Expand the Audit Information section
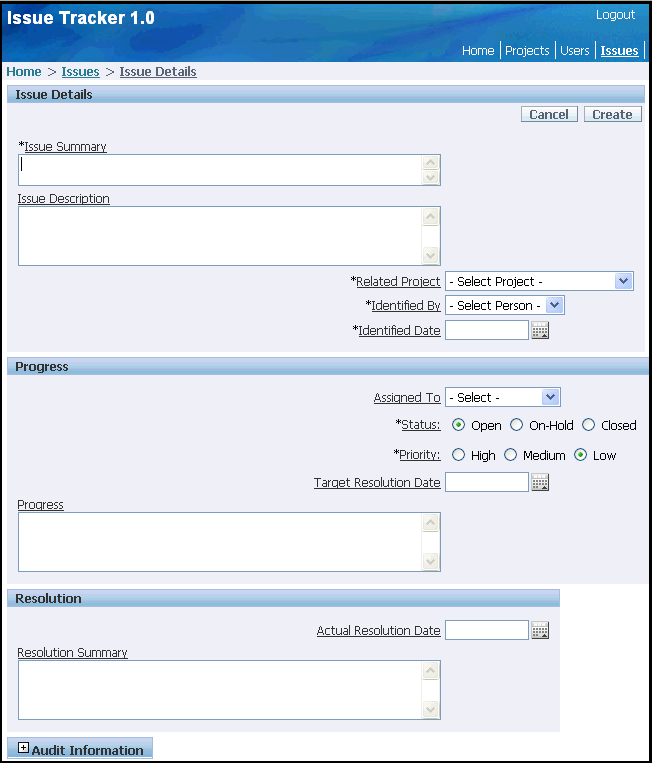This screenshot has width=652, height=763. click(x=24, y=749)
